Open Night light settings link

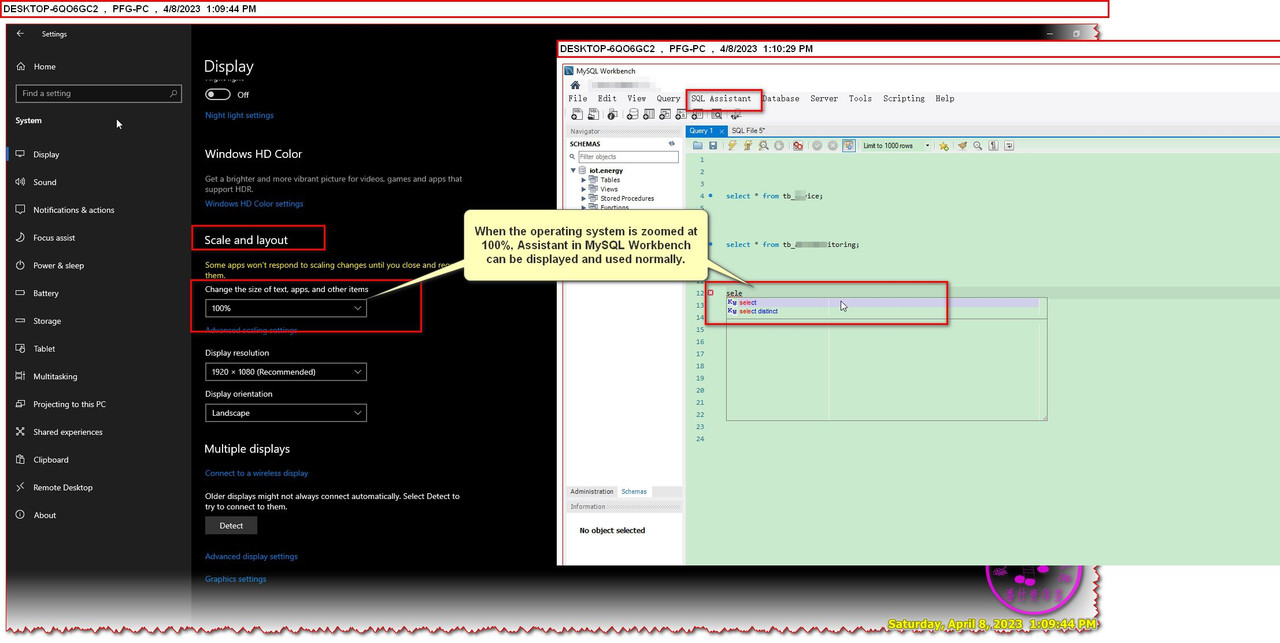239,115
